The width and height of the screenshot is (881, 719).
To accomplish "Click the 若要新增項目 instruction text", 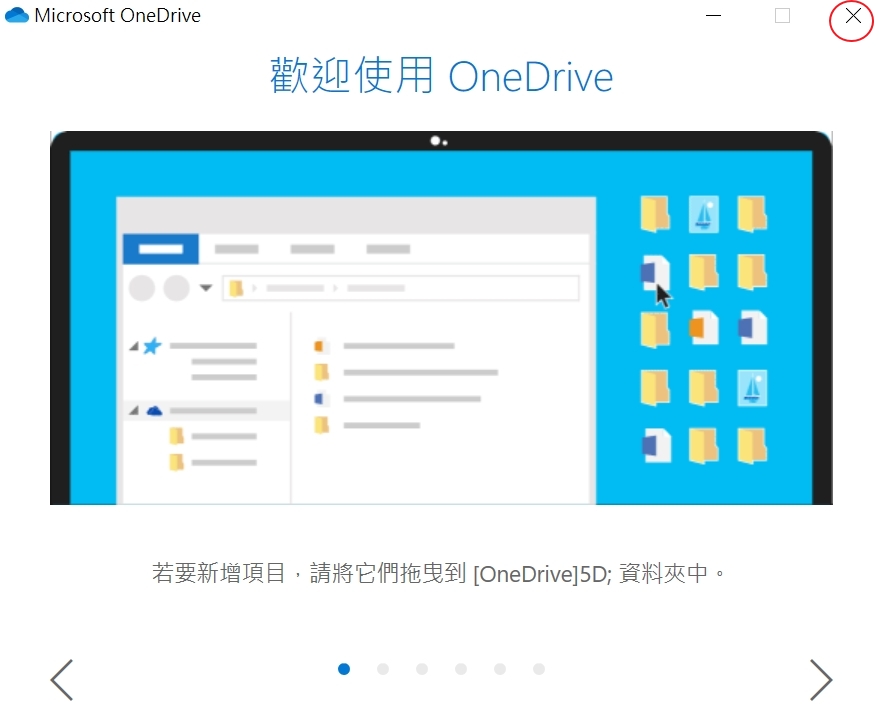I will 438,574.
